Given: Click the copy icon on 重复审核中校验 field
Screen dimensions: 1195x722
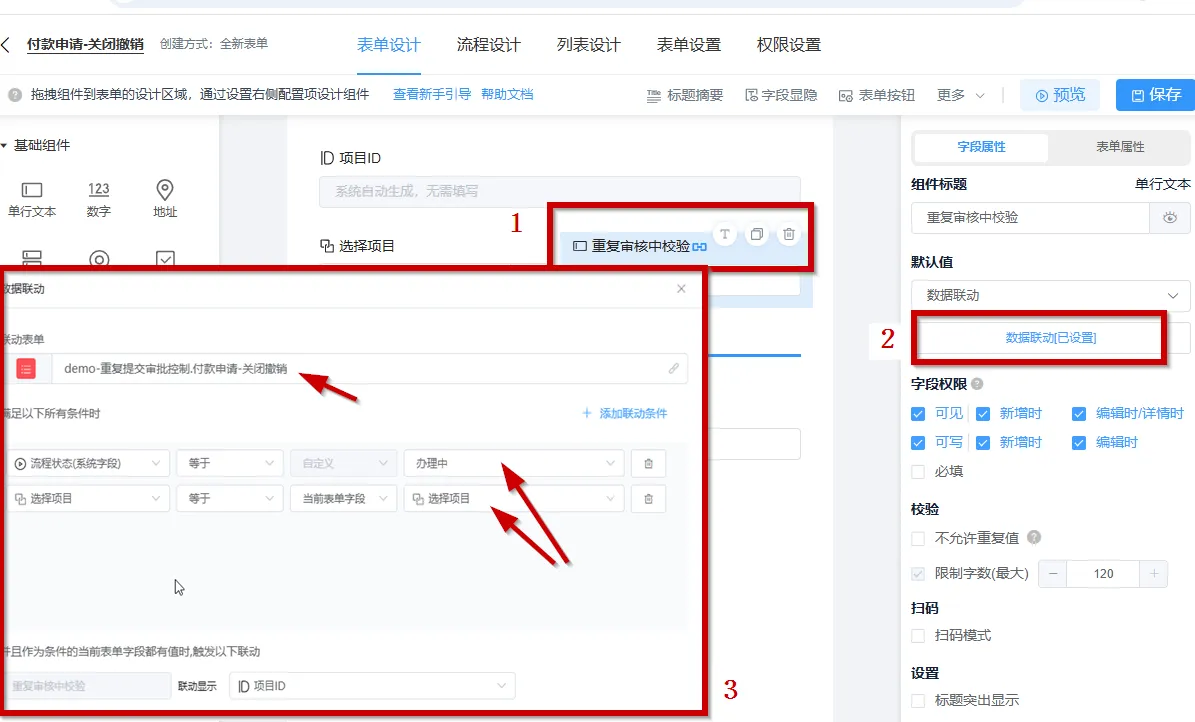Looking at the screenshot, I should 757,234.
